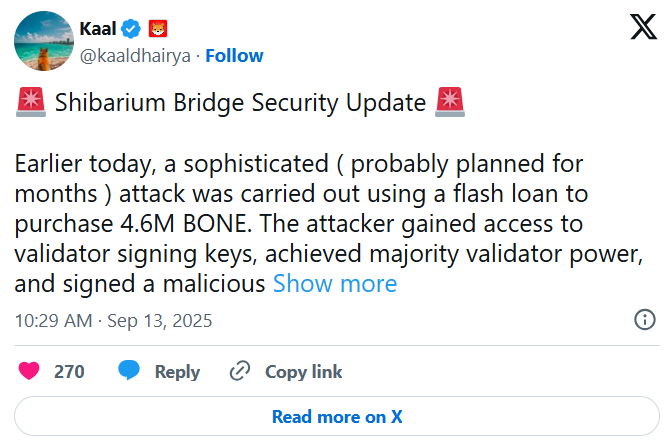
Task: Open Kaal's profile avatar picture
Action: coord(40,43)
